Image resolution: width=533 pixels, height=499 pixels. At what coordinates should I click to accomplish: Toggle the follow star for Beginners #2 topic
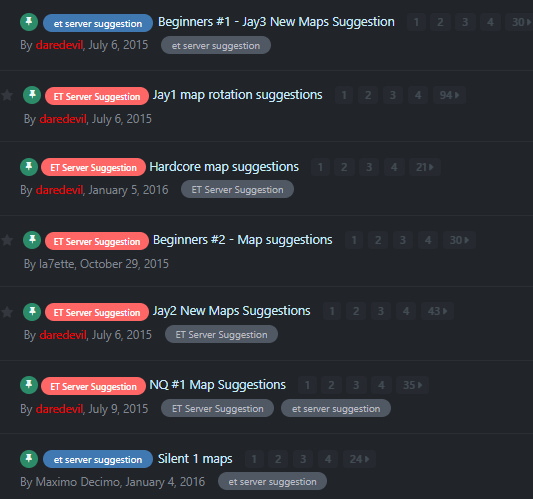pos(7,240)
